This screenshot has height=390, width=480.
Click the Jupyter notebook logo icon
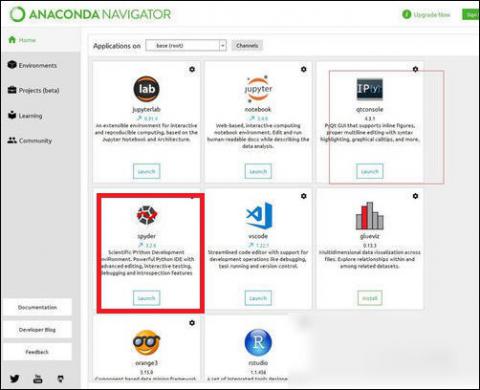click(x=258, y=89)
